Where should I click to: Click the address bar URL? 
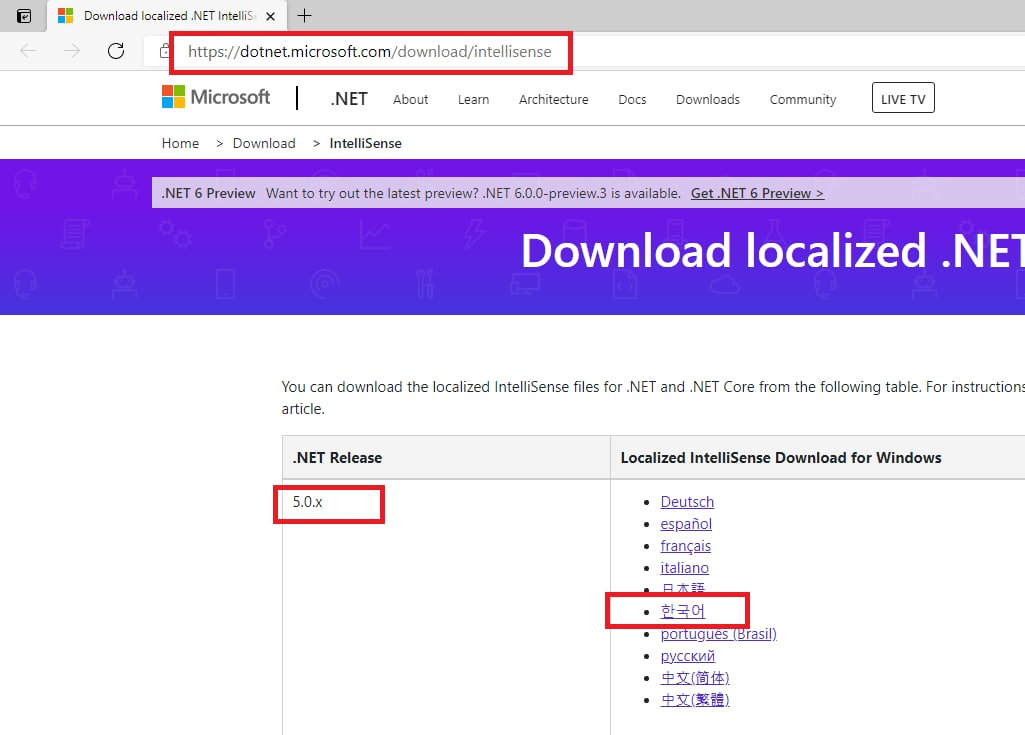[x=369, y=52]
